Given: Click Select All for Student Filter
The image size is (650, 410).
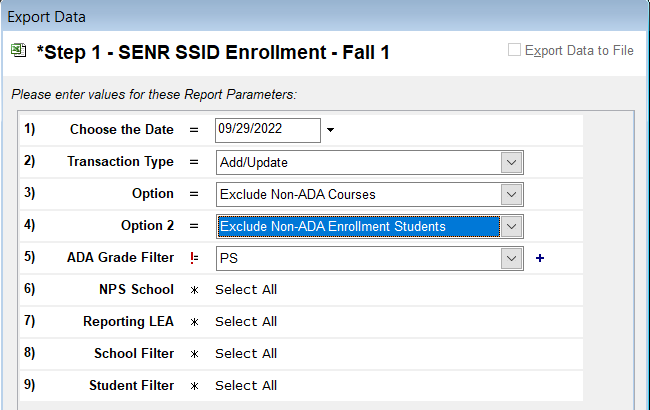Looking at the screenshot, I should pos(246,386).
